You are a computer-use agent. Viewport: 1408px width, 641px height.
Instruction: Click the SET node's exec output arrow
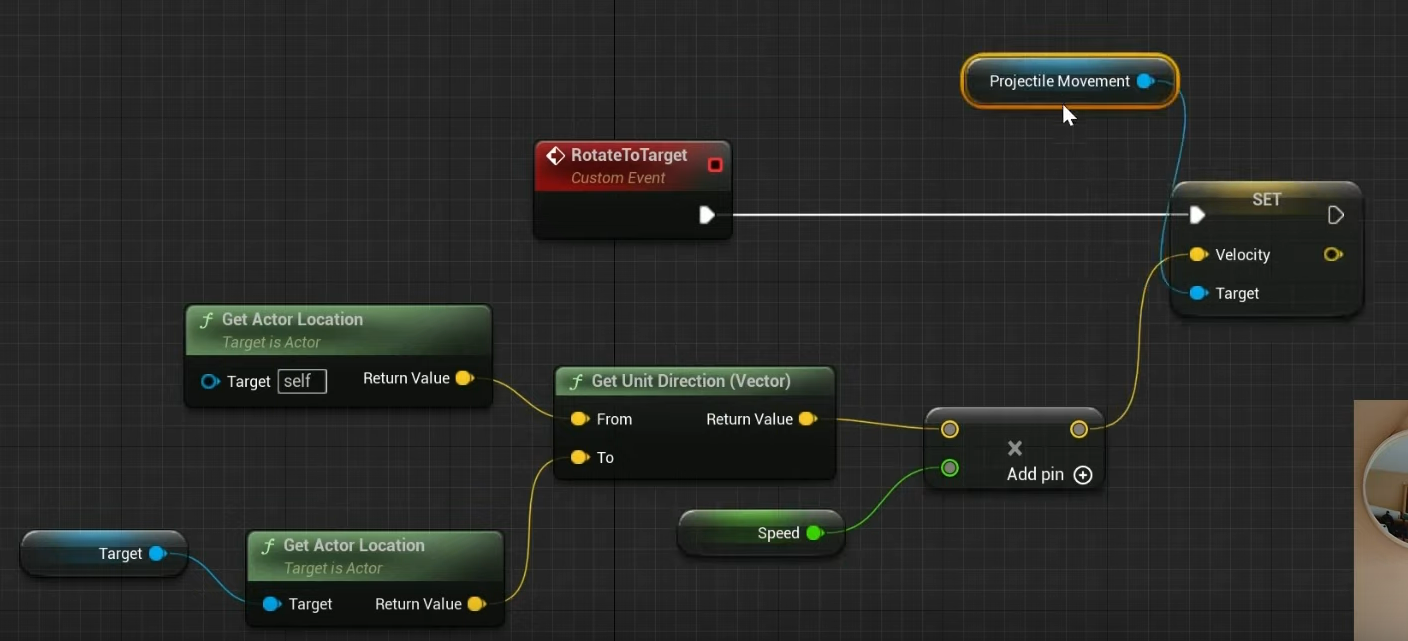point(1335,215)
